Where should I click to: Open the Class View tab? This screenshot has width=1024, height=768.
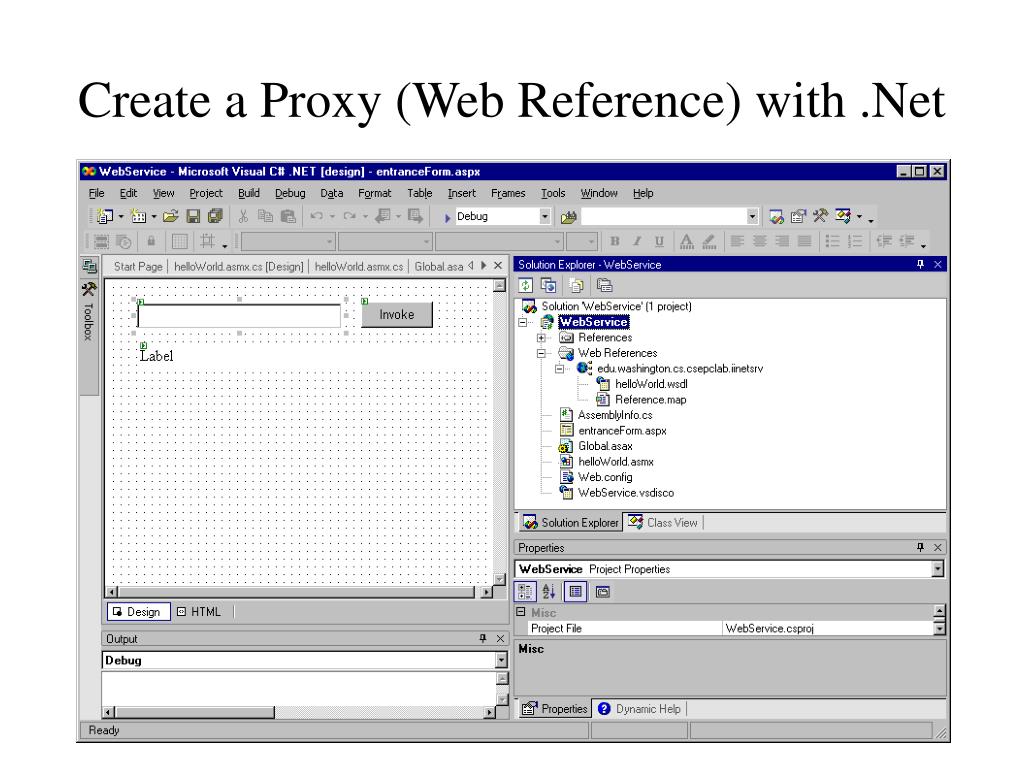[x=664, y=522]
